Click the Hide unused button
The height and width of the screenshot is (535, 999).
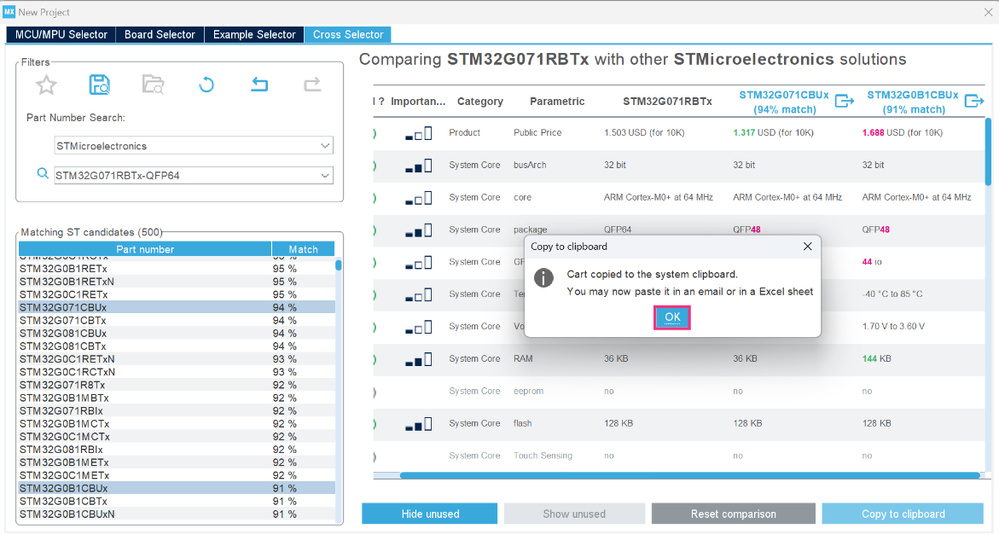(x=430, y=513)
